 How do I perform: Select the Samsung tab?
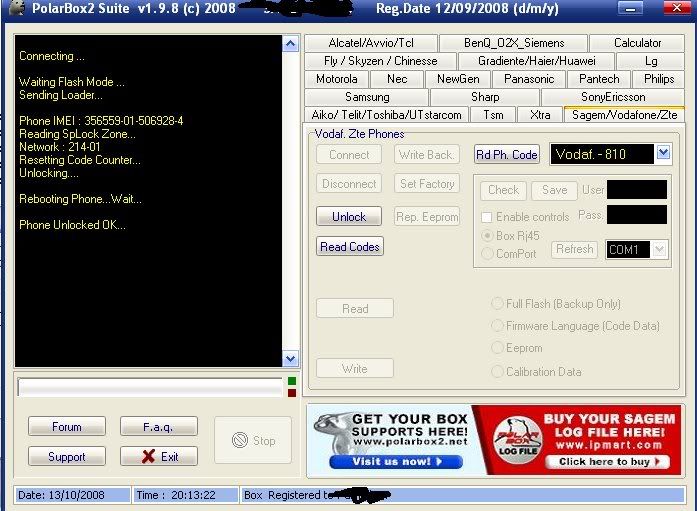[367, 97]
